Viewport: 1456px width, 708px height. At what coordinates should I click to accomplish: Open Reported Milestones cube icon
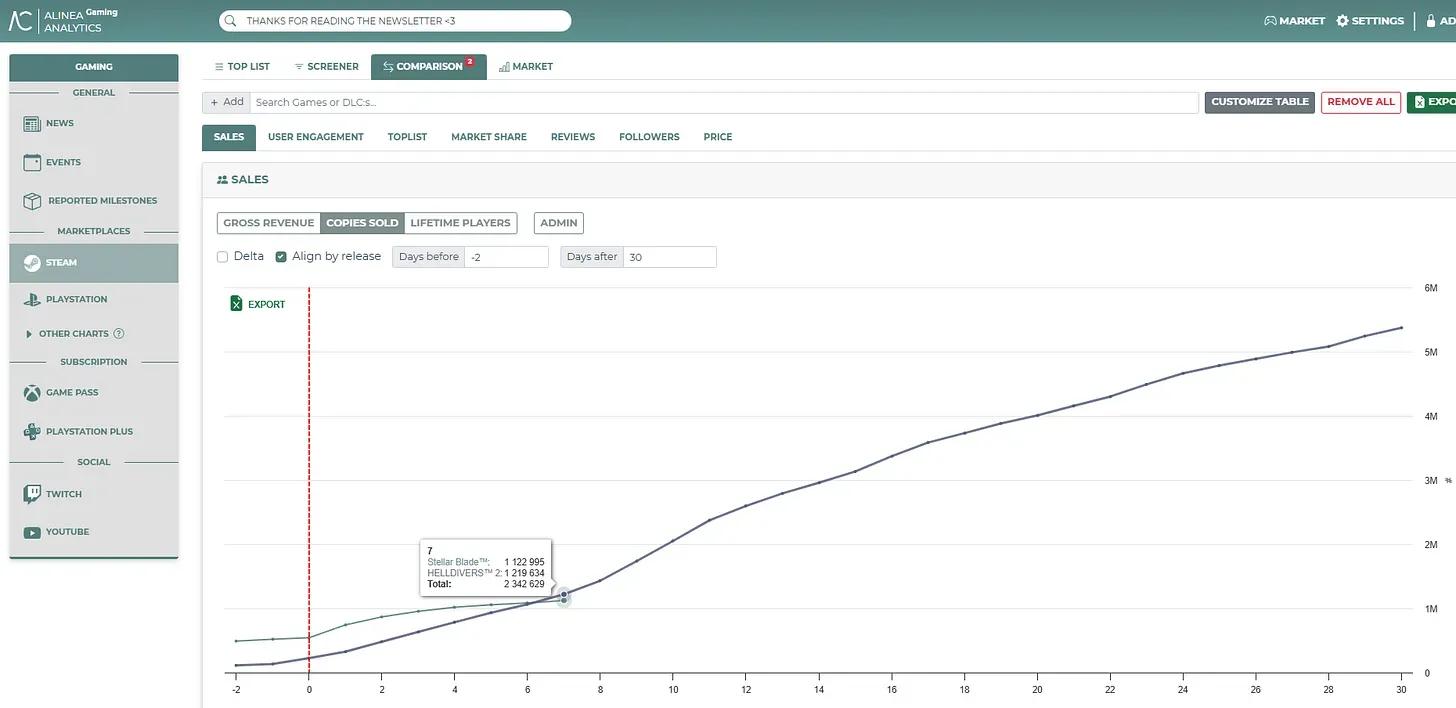(x=32, y=201)
